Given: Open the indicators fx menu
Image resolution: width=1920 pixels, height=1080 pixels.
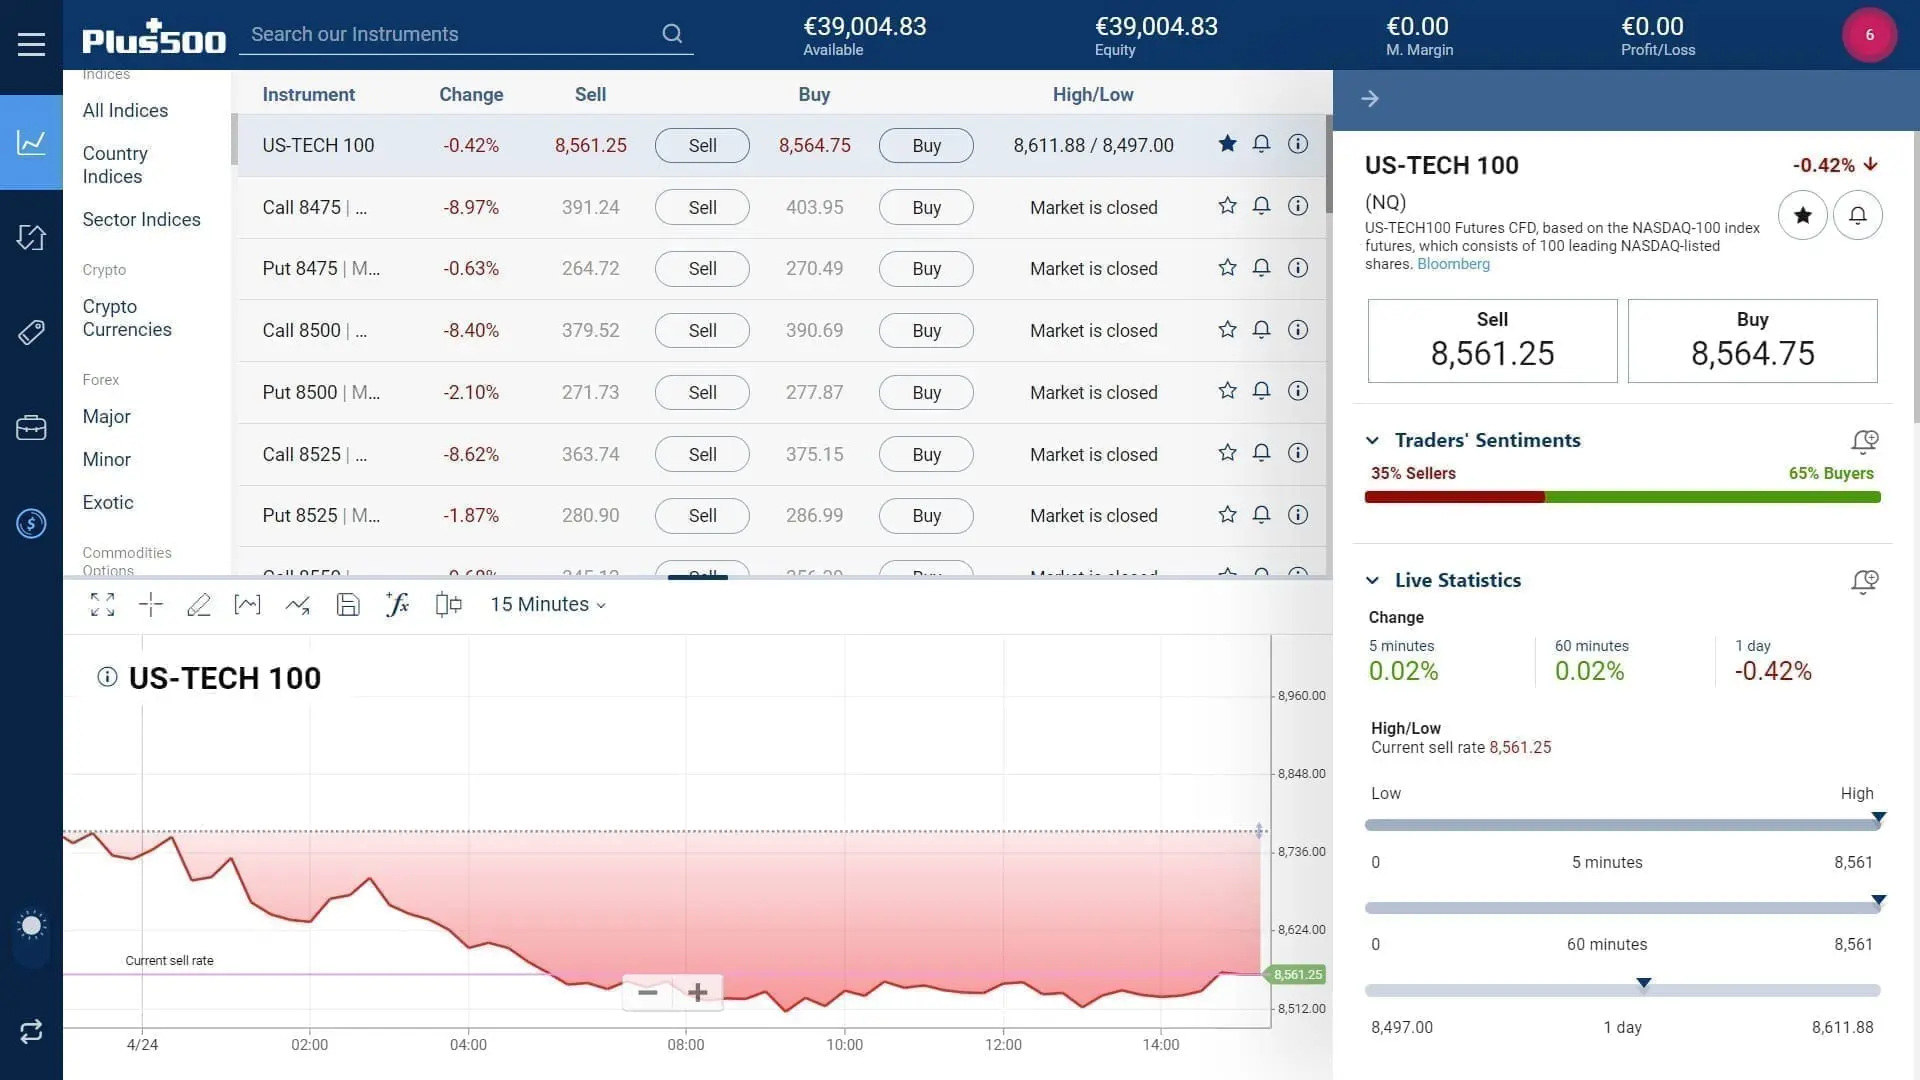Looking at the screenshot, I should [x=397, y=604].
